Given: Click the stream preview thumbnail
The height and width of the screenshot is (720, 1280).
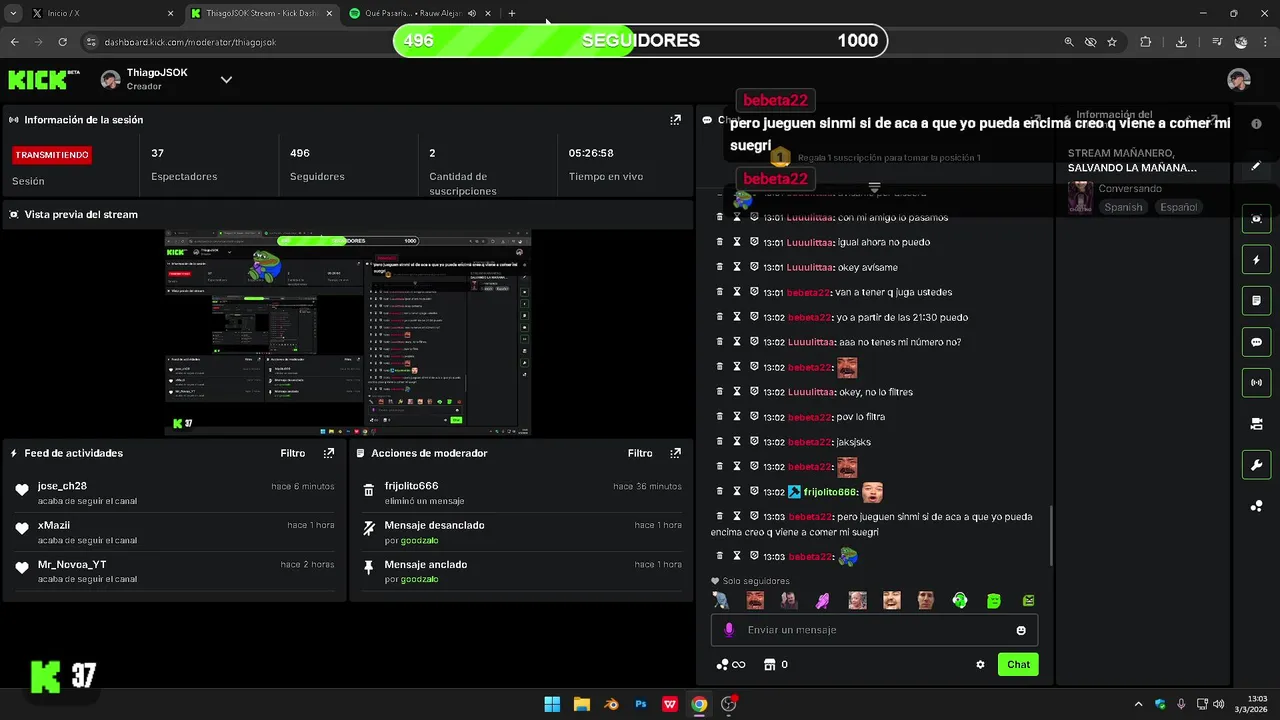Looking at the screenshot, I should pos(348,333).
